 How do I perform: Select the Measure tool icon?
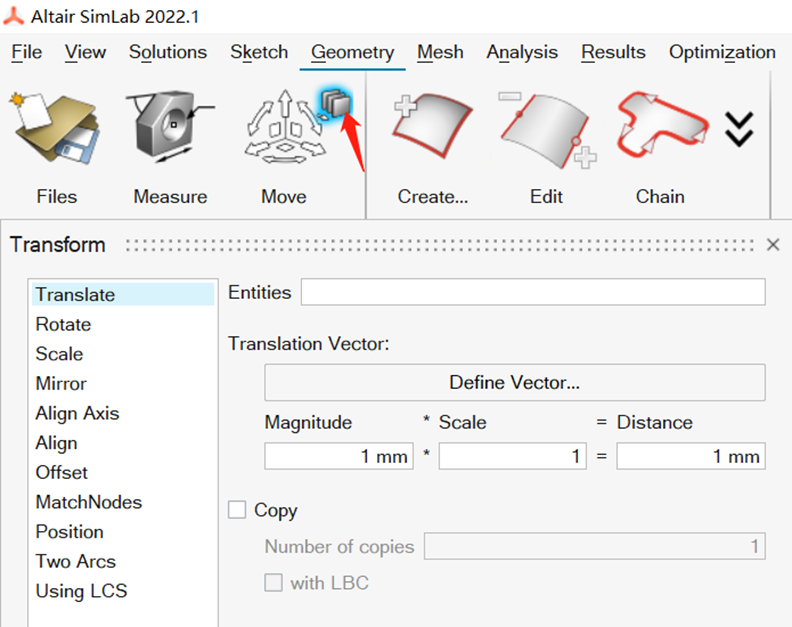pos(170,126)
